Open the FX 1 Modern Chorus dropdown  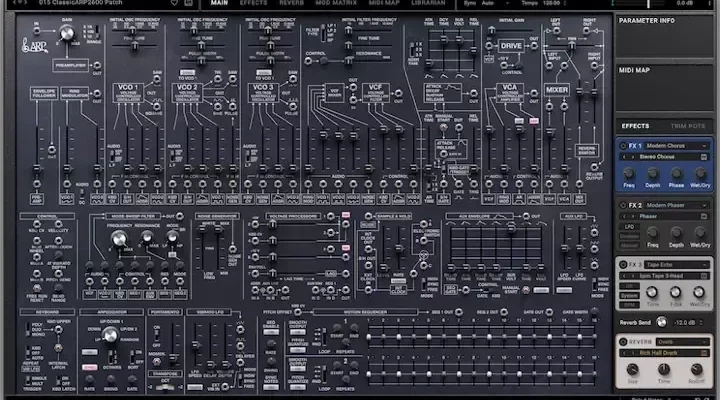tap(676, 146)
